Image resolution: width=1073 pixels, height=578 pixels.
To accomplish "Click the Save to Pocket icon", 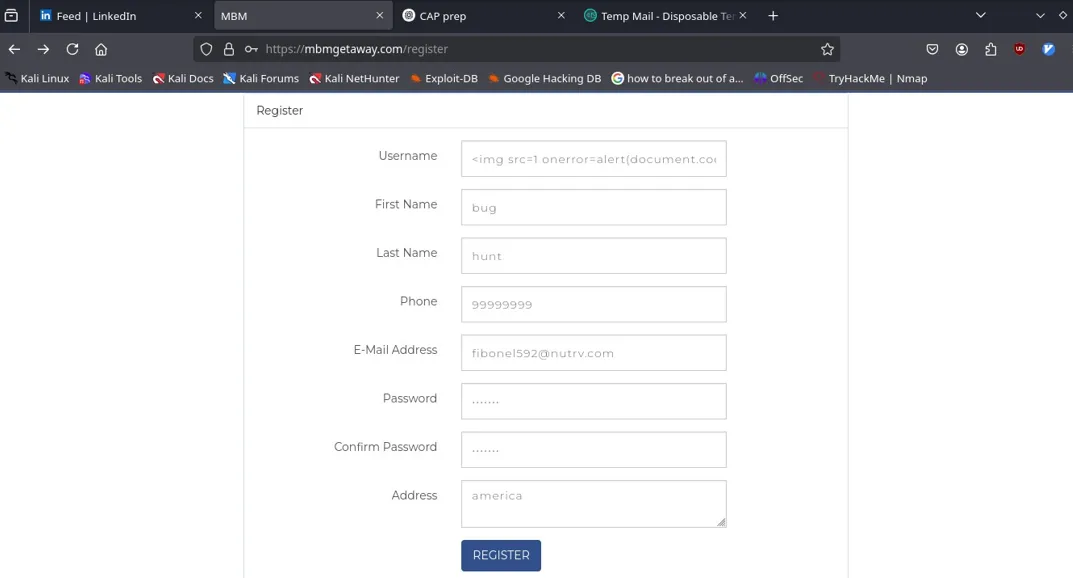I will pyautogui.click(x=932, y=49).
